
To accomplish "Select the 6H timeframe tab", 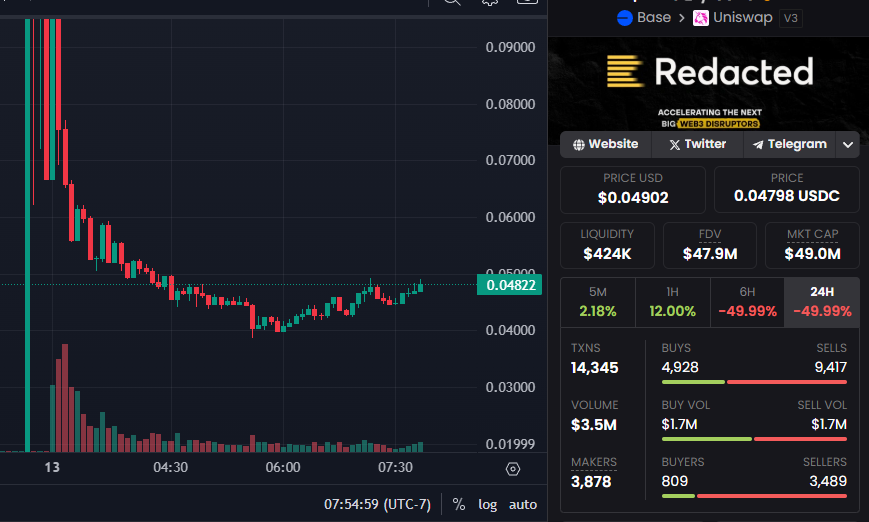I will tap(747, 303).
